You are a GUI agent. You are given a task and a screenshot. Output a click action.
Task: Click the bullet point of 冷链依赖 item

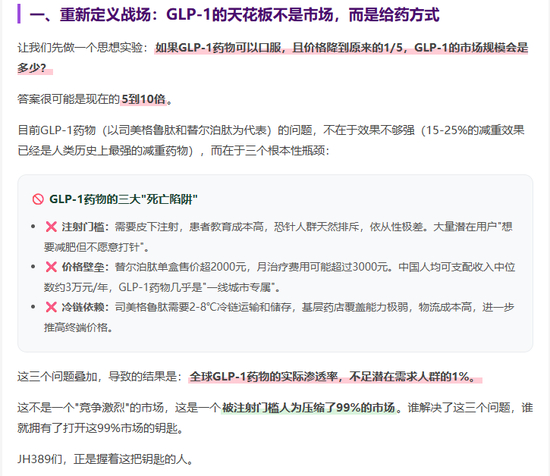[33, 307]
